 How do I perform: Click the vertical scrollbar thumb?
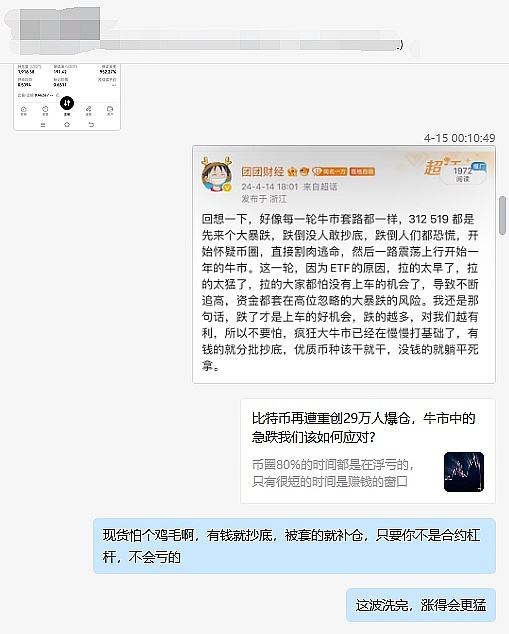[x=503, y=215]
